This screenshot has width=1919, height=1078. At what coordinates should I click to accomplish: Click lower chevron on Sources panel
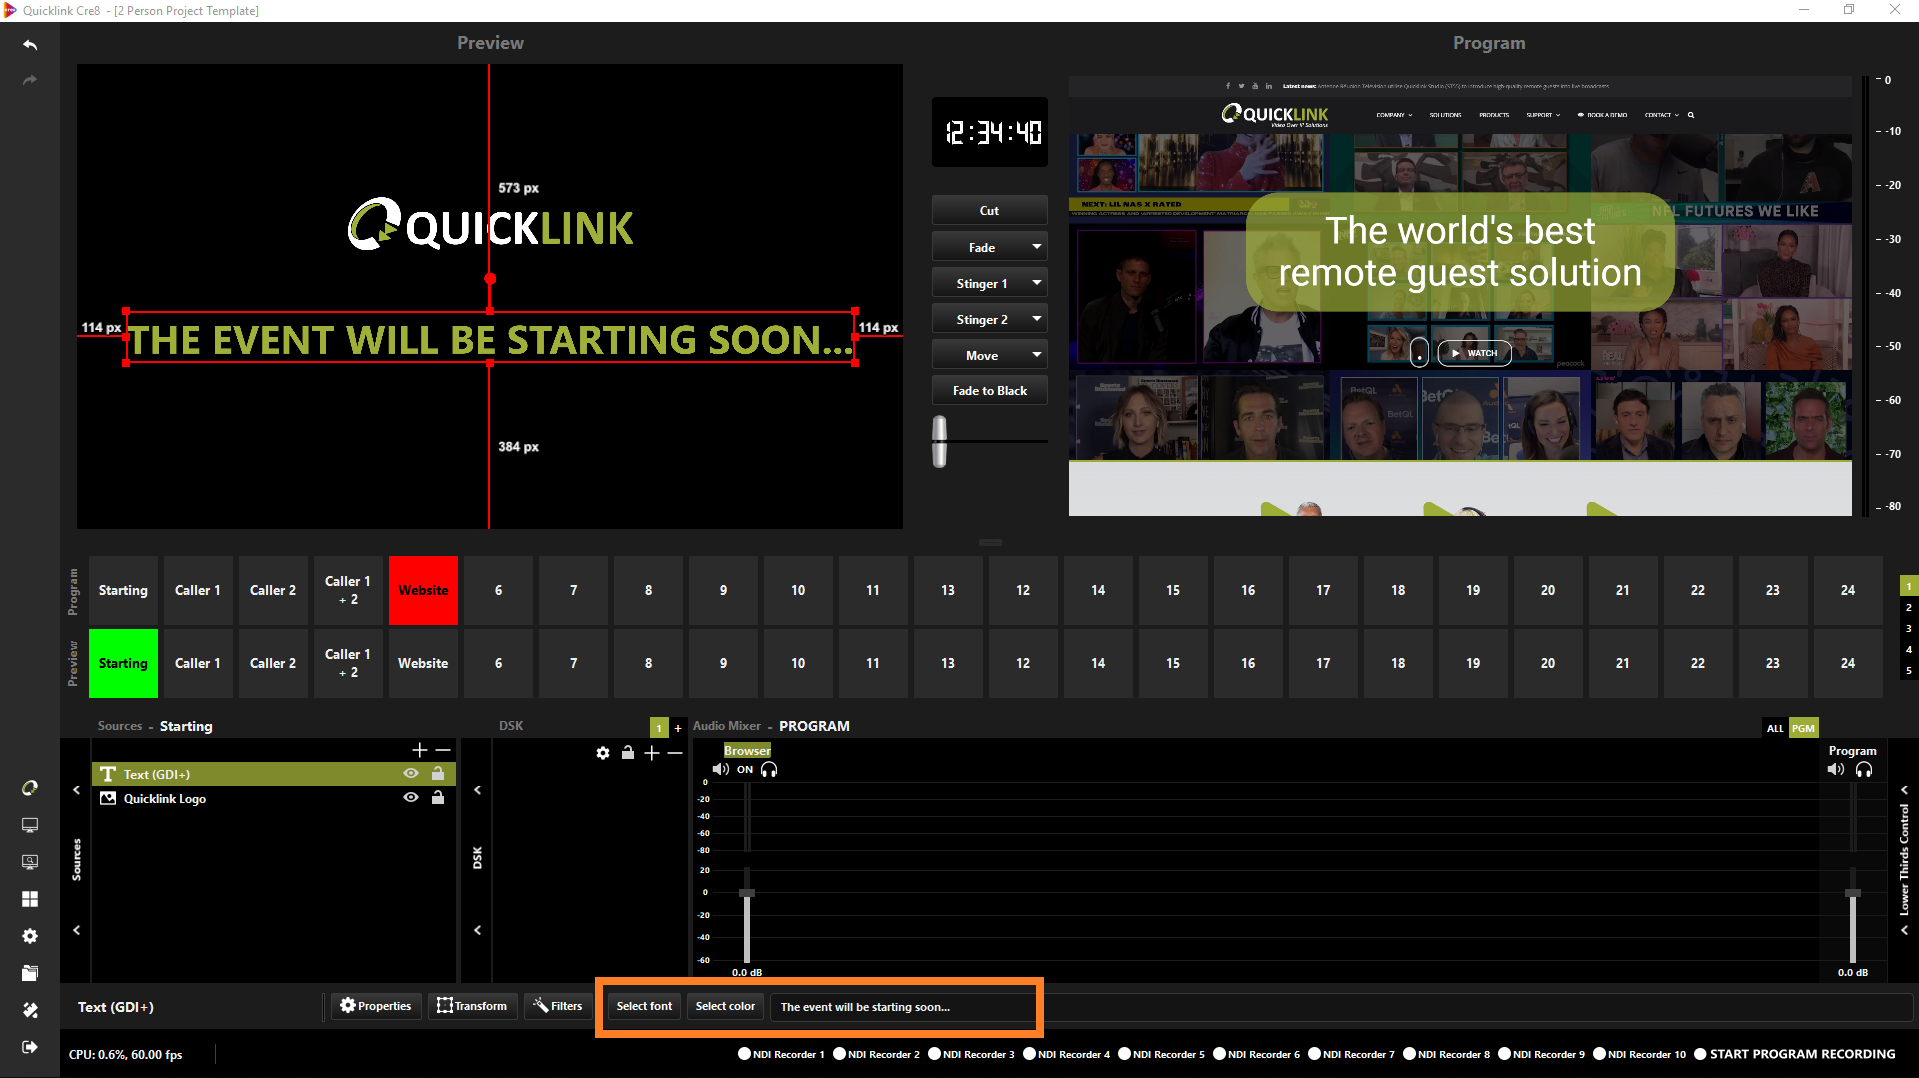point(77,930)
